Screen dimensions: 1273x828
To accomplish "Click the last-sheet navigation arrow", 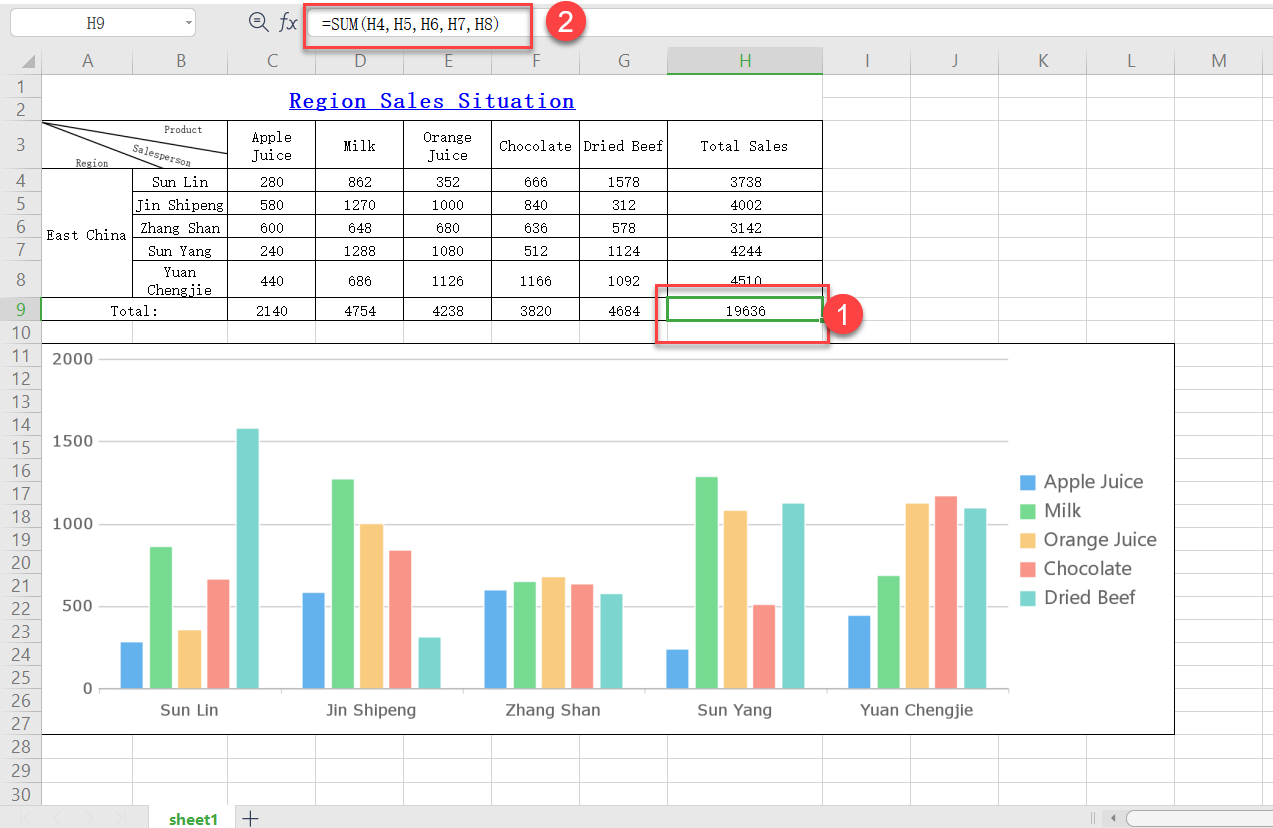I will pos(119,817).
